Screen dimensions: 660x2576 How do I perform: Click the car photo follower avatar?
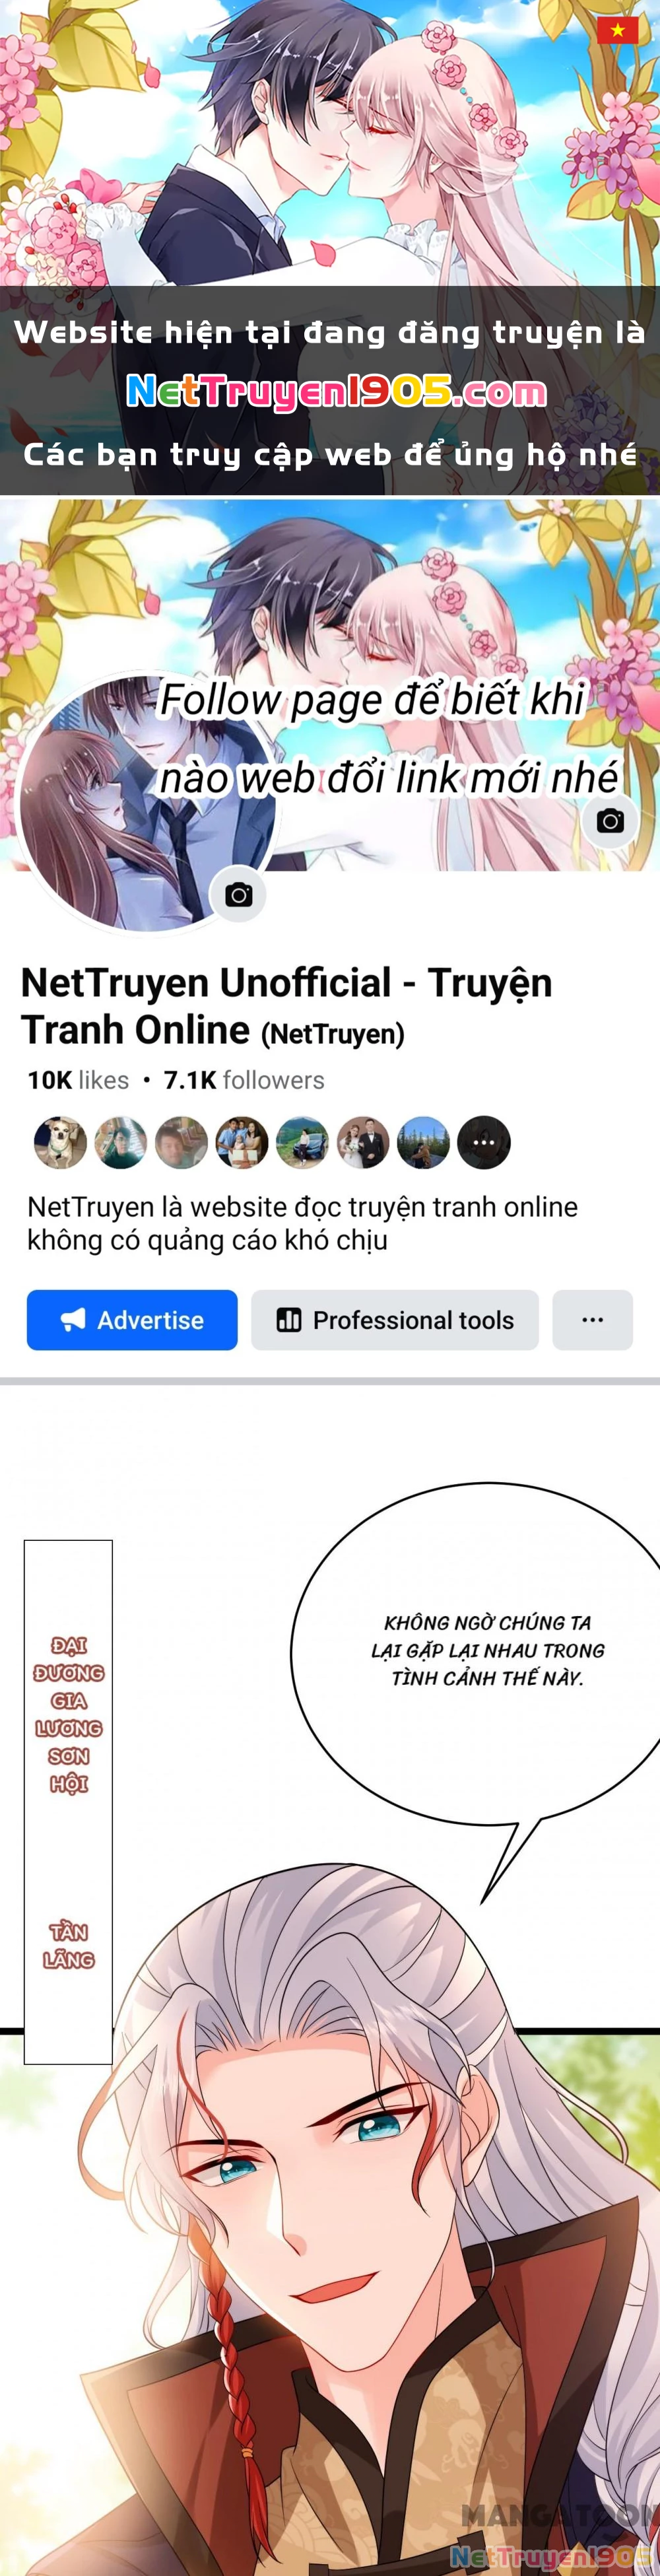(x=302, y=1142)
